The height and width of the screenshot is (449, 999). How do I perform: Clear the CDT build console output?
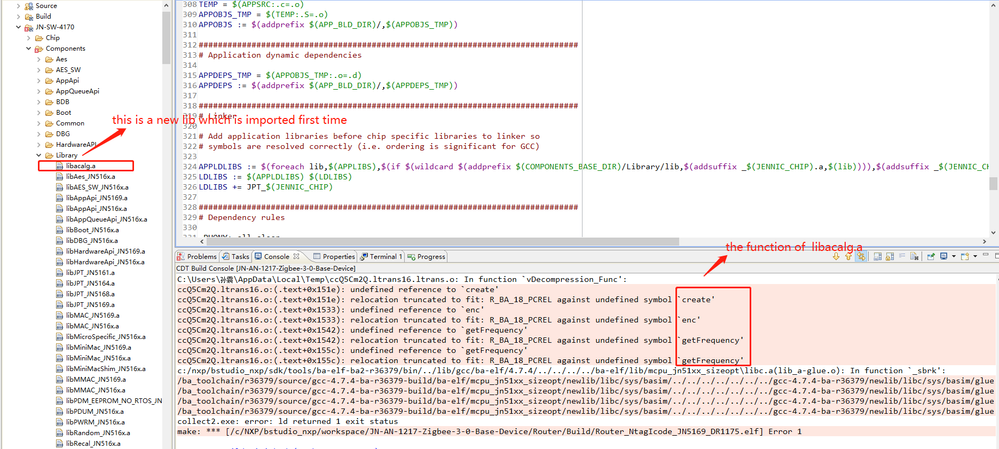(914, 256)
